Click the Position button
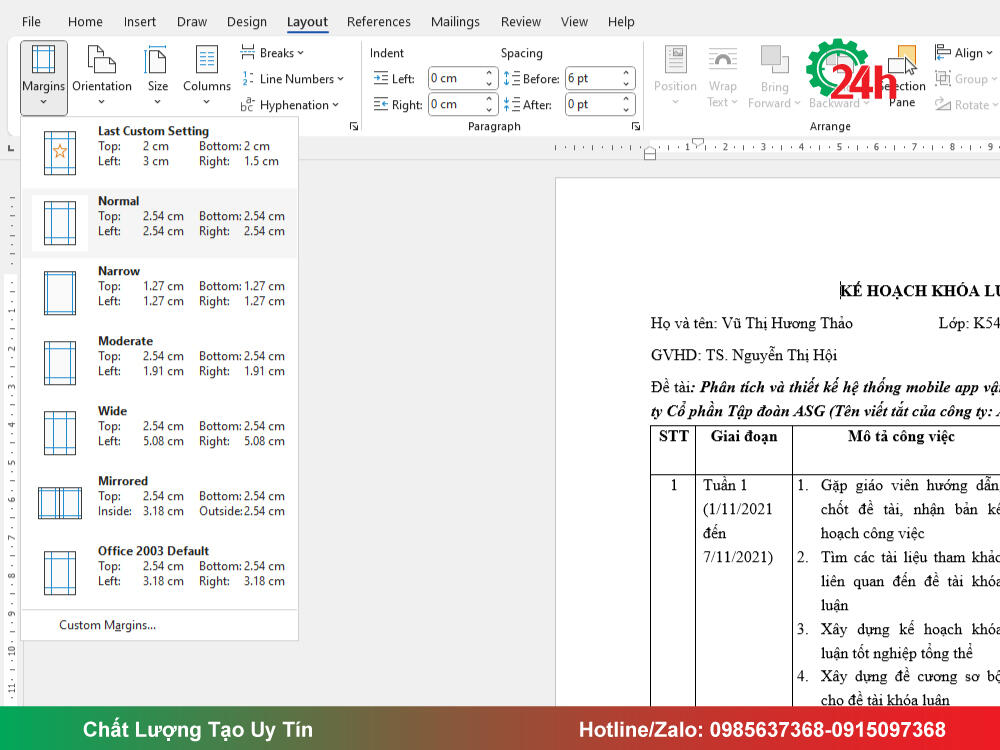Viewport: 1000px width, 750px height. pos(675,76)
